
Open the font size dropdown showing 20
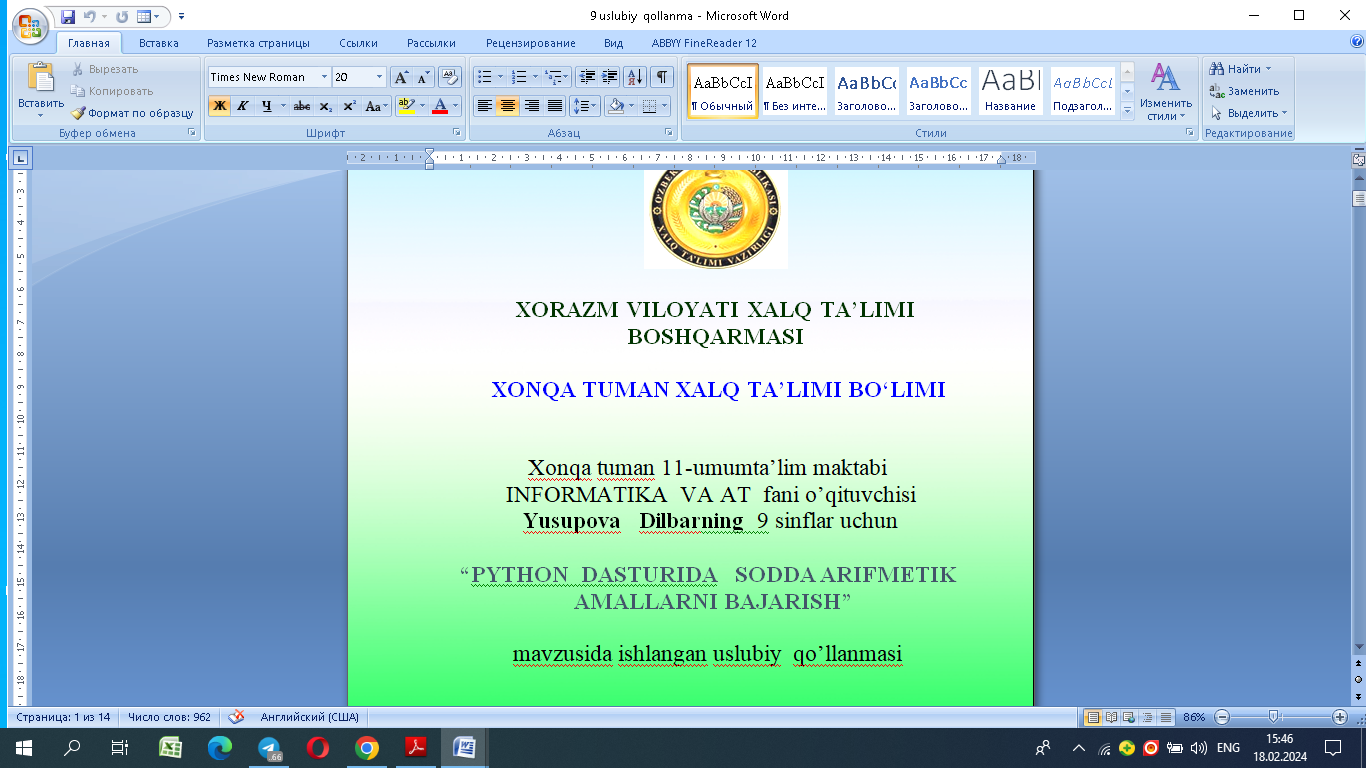(378, 77)
